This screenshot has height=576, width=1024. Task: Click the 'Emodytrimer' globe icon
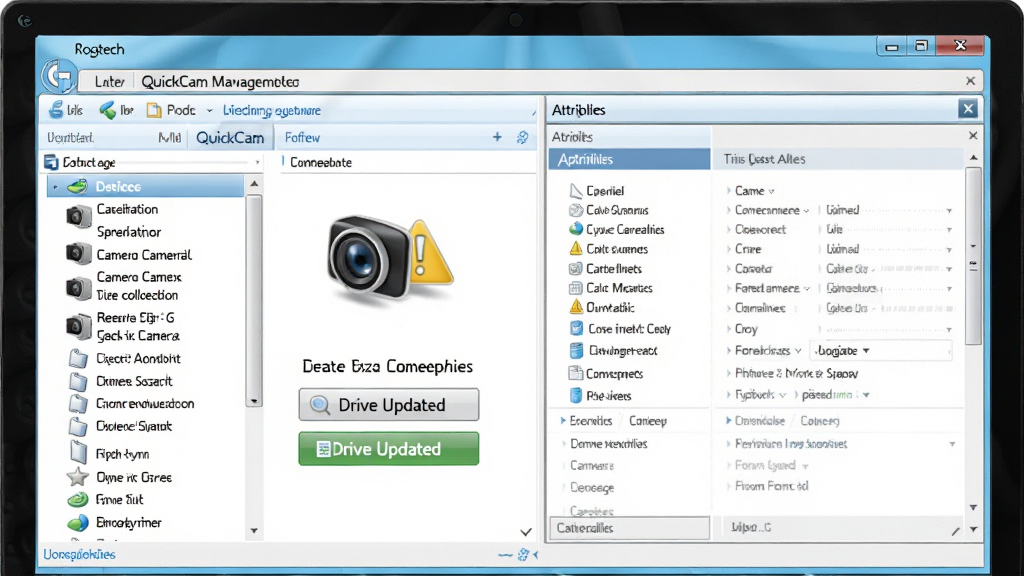tap(78, 523)
